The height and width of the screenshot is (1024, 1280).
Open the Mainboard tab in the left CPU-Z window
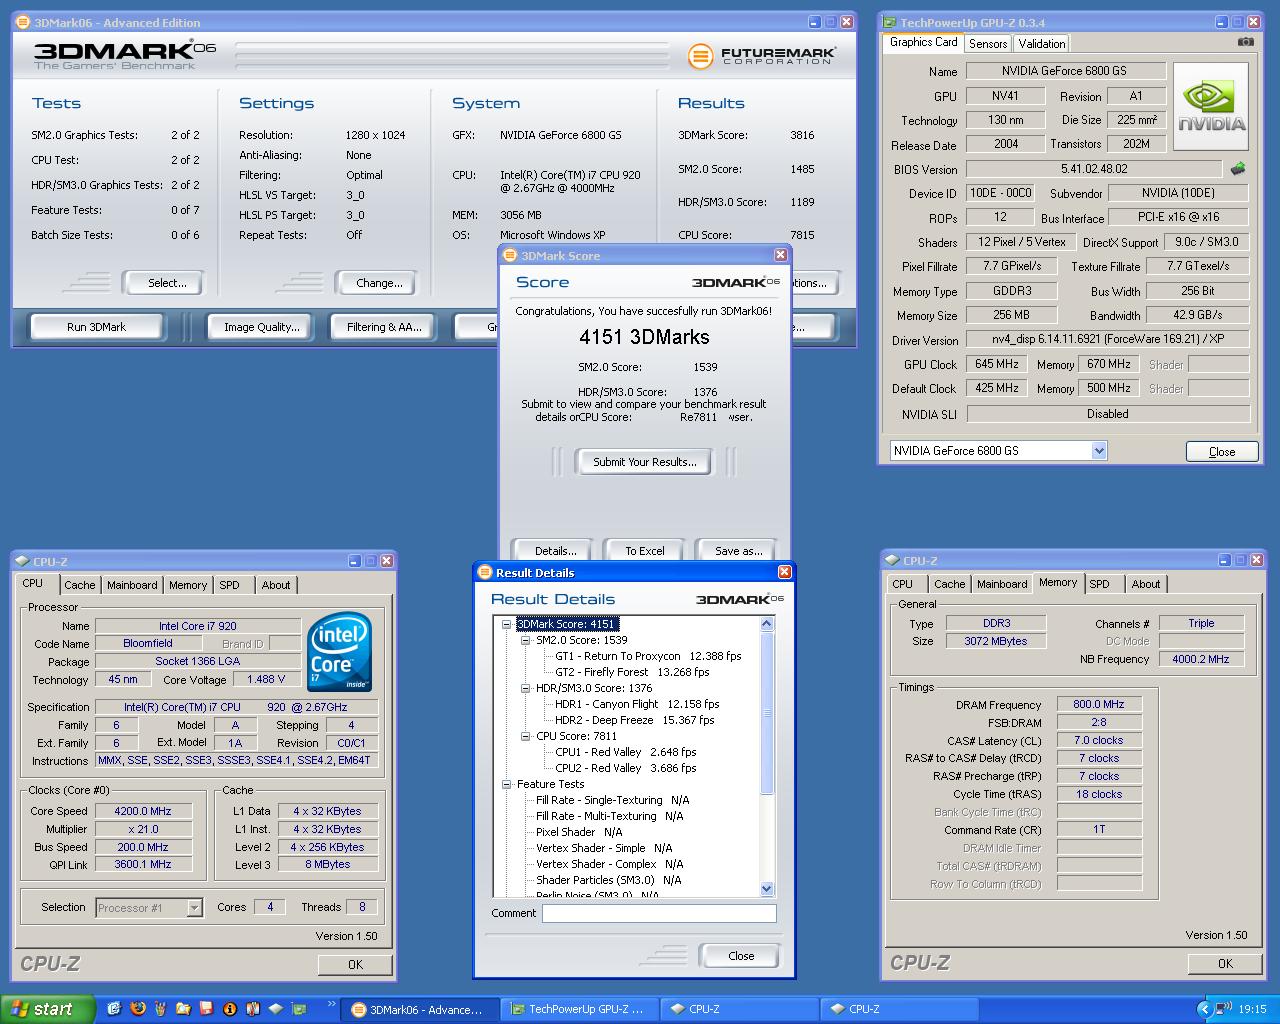132,585
